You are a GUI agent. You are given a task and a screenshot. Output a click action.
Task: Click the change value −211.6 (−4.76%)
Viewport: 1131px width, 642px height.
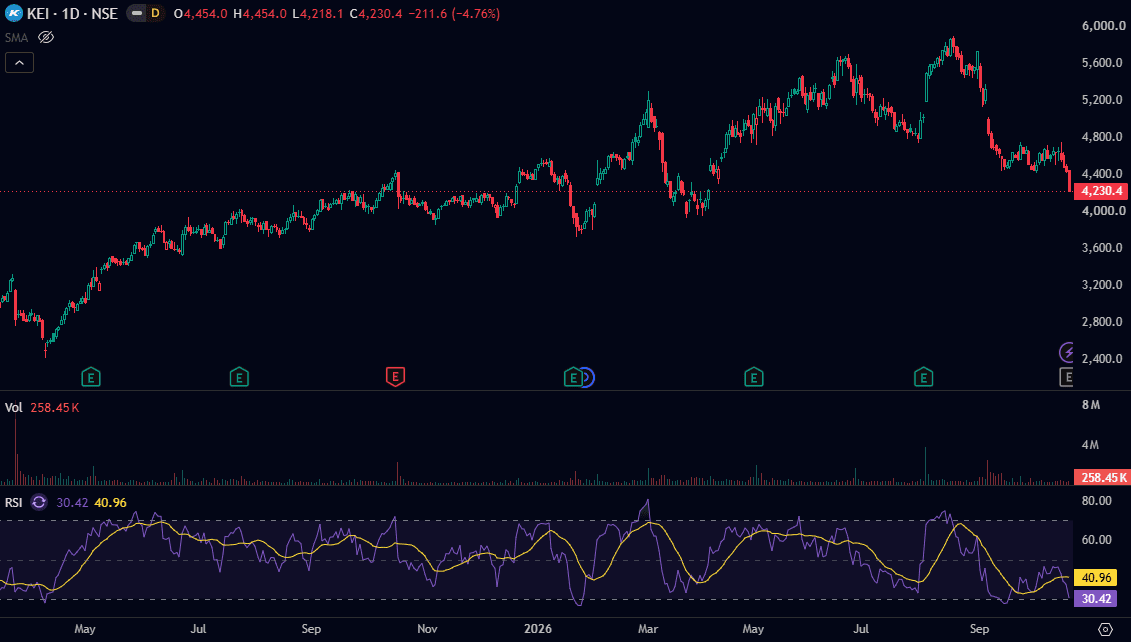[x=454, y=14]
